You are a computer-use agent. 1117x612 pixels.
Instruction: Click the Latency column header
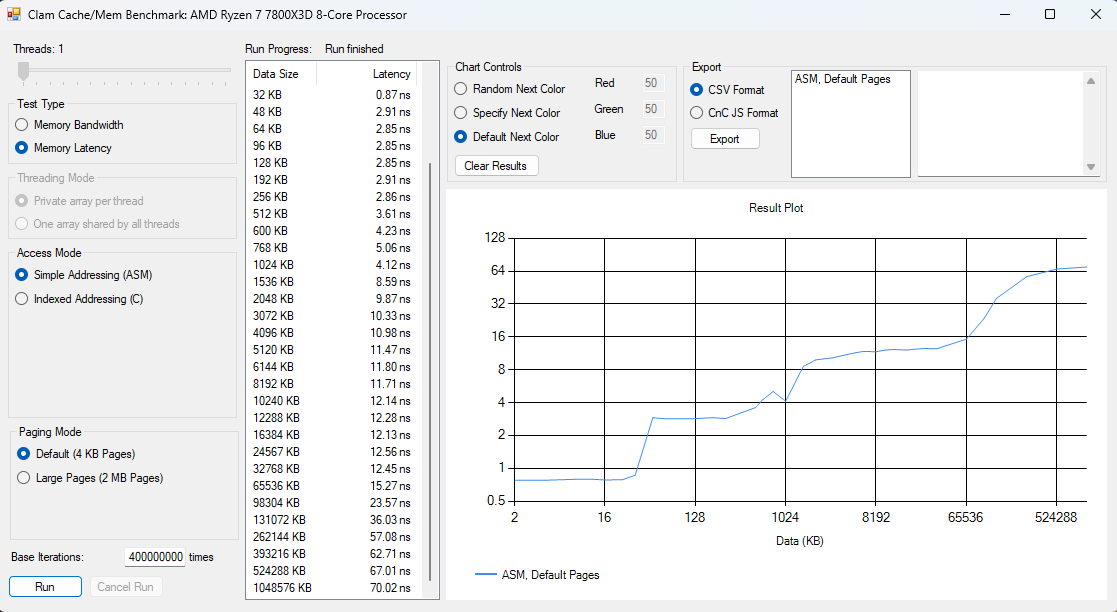pyautogui.click(x=366, y=74)
